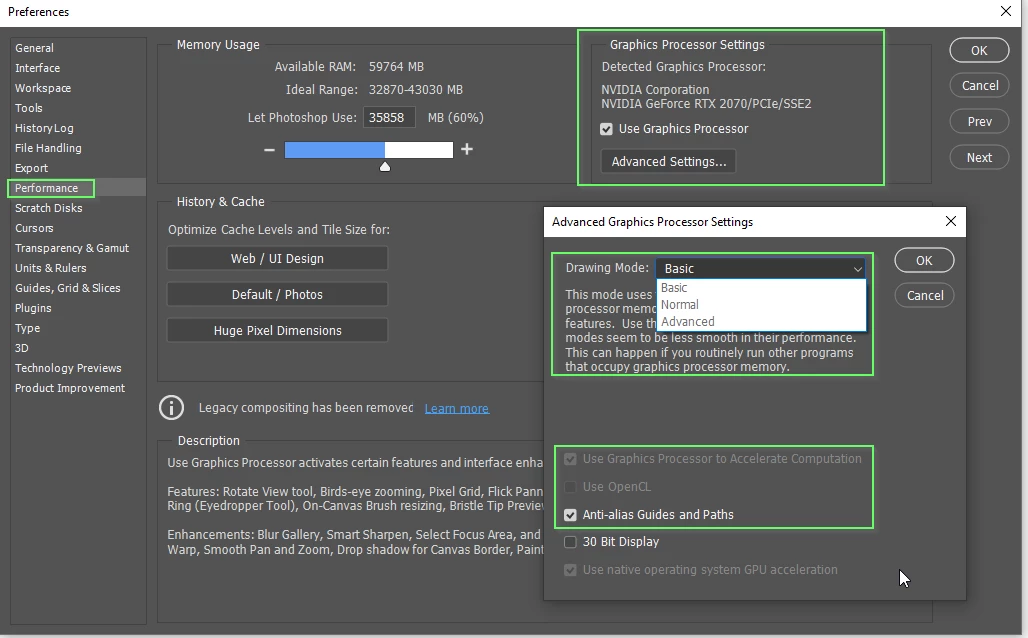Click the Advanced Settings... button
Image resolution: width=1028 pixels, height=638 pixels.
point(669,161)
